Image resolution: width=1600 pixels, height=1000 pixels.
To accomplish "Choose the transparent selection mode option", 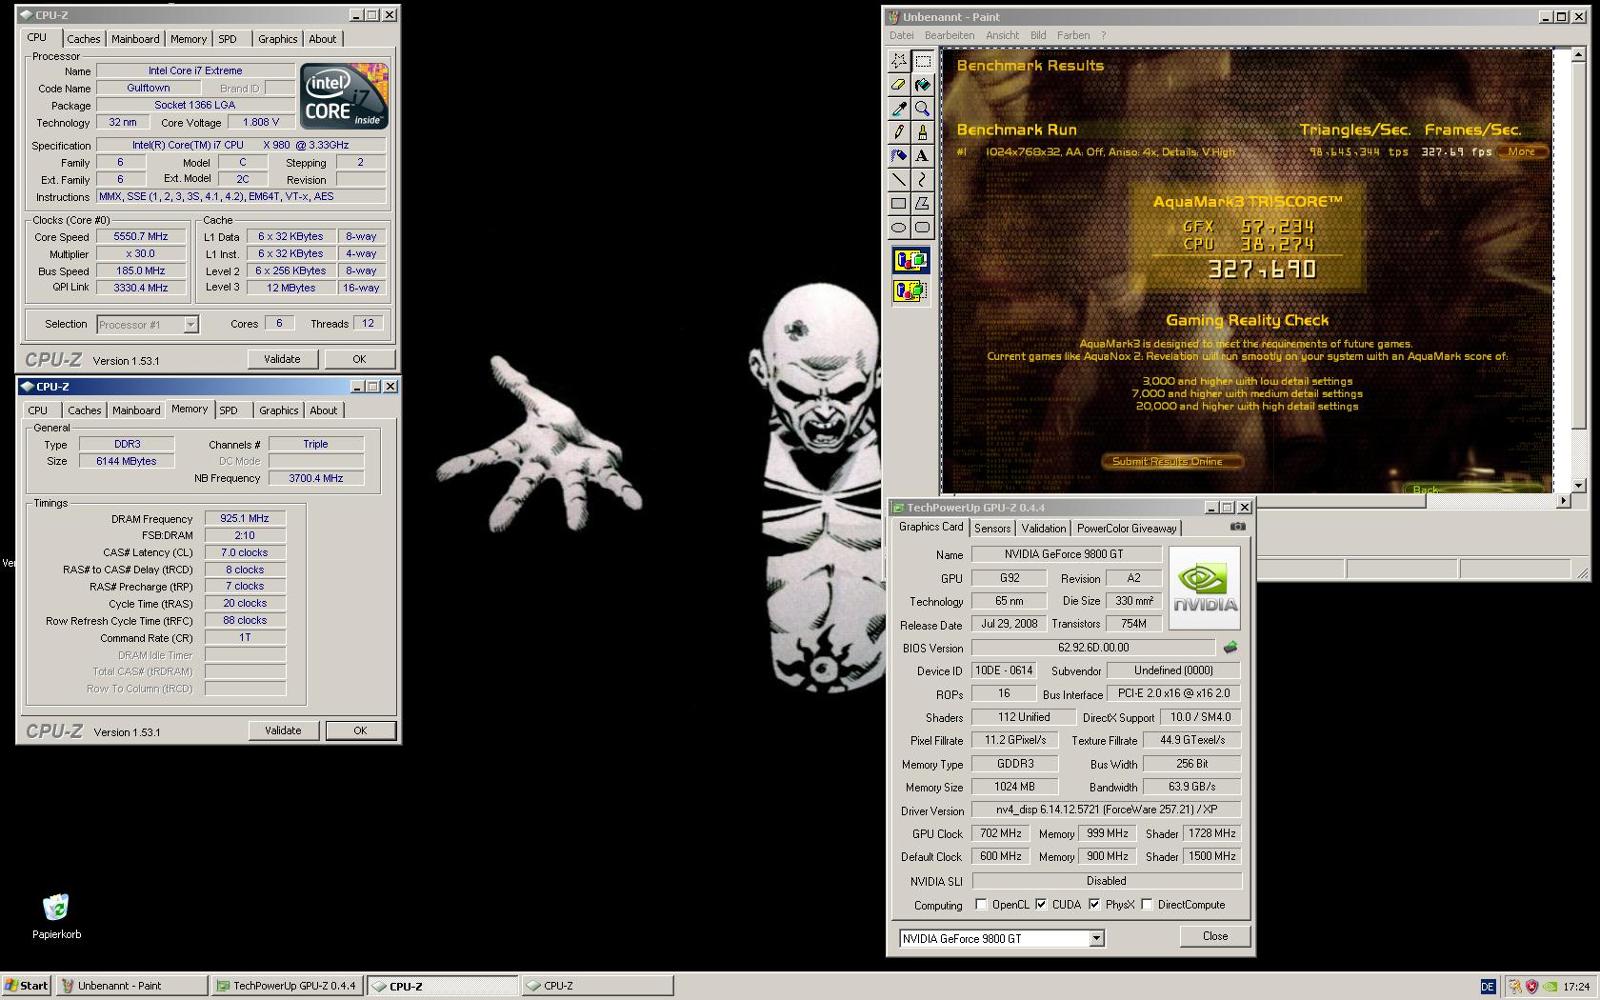I will [x=910, y=291].
